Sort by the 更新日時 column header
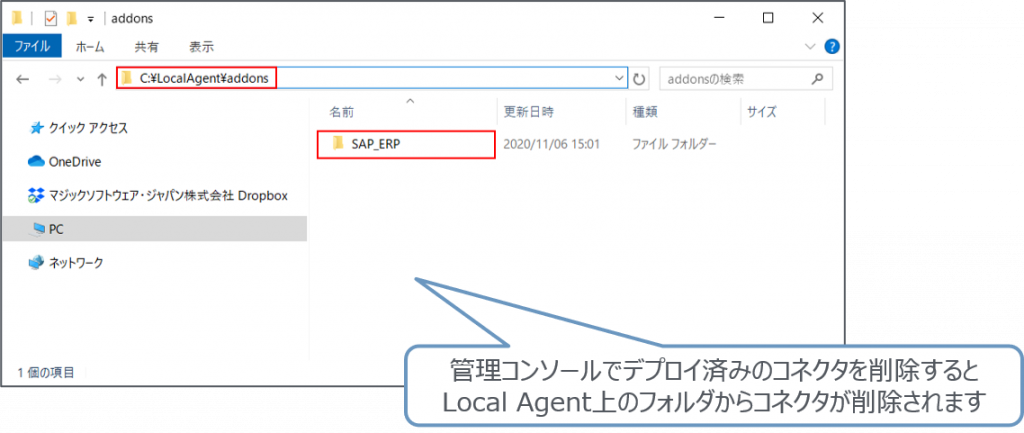Viewport: 1024px width, 433px height. coord(529,112)
